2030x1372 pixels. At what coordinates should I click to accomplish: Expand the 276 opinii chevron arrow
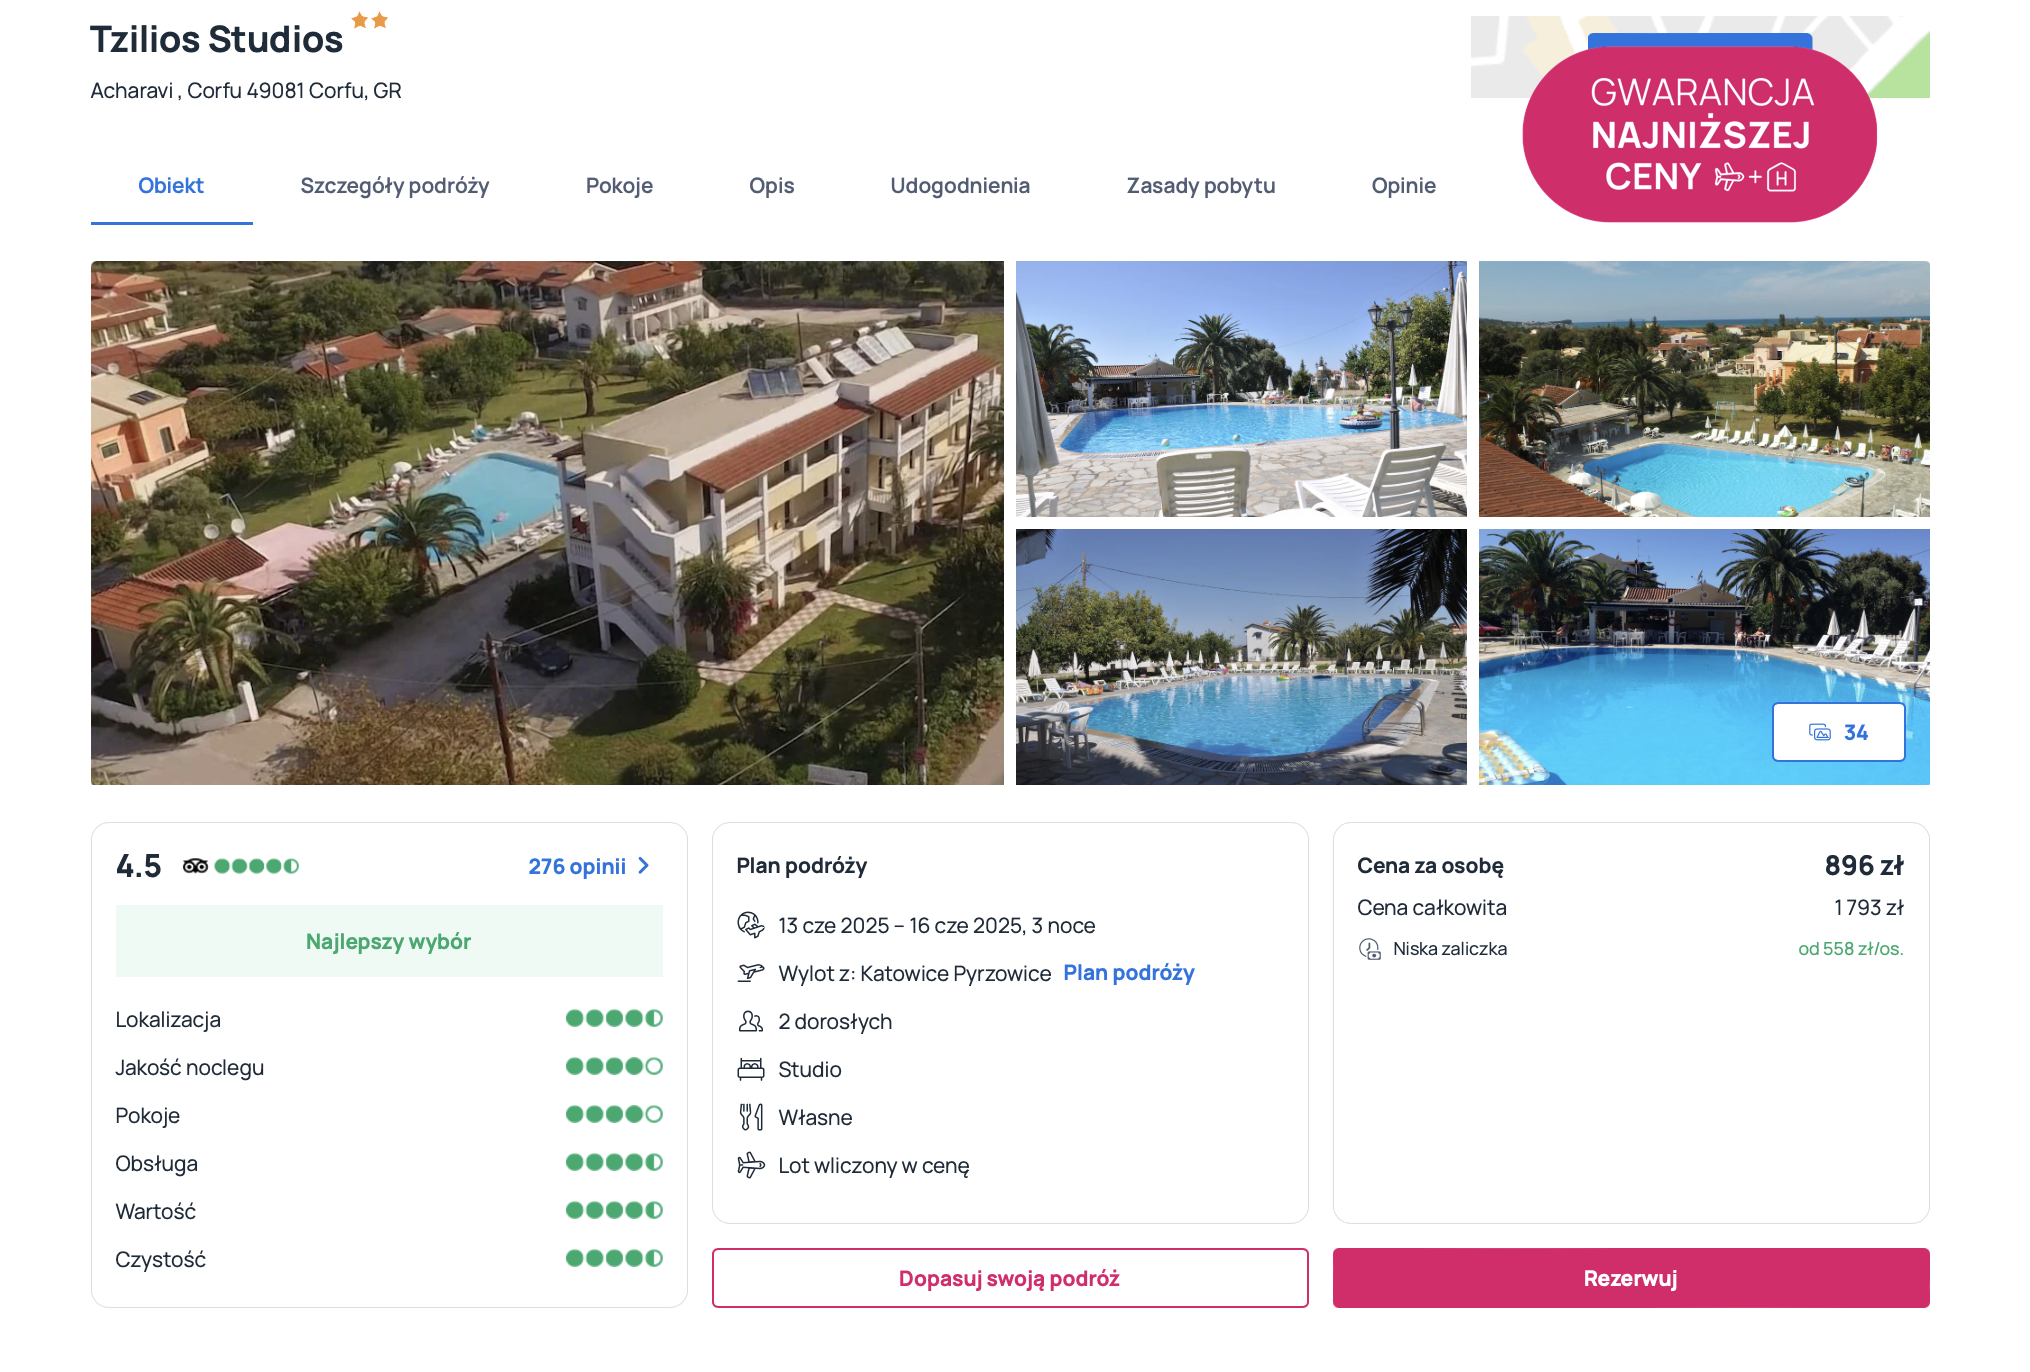point(644,866)
